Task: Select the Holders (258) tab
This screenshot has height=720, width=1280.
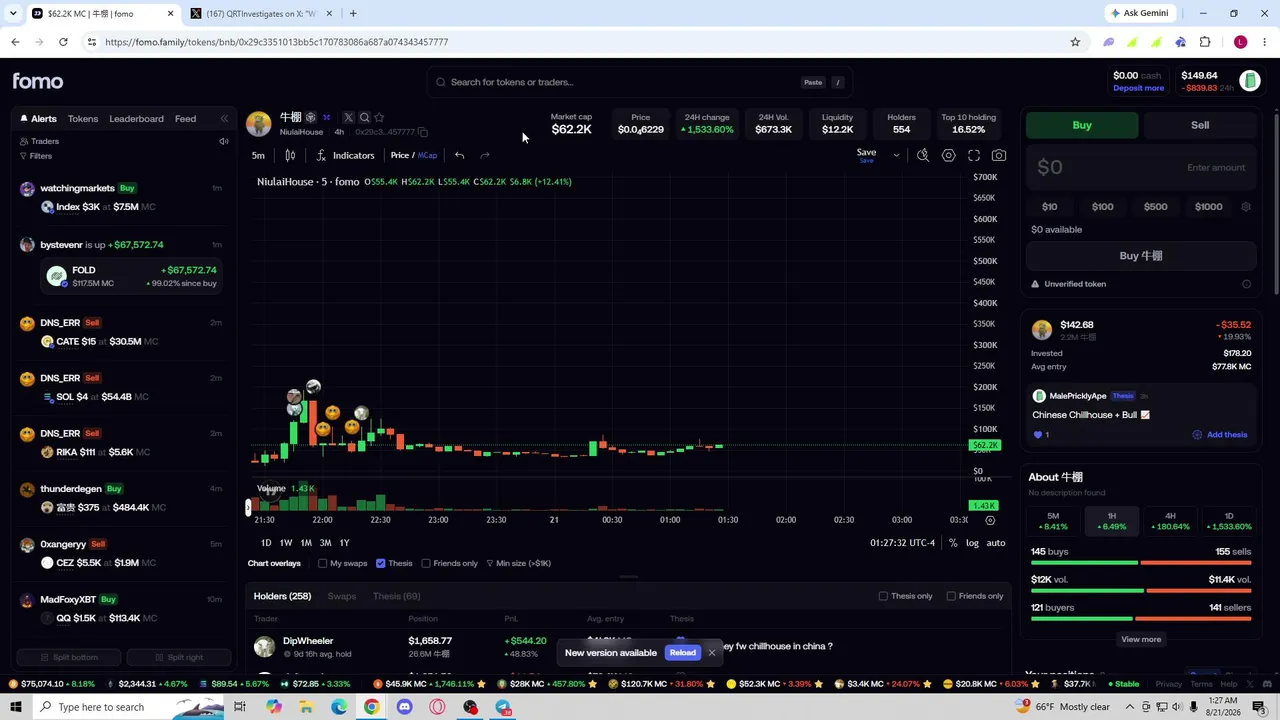Action: tap(282, 597)
